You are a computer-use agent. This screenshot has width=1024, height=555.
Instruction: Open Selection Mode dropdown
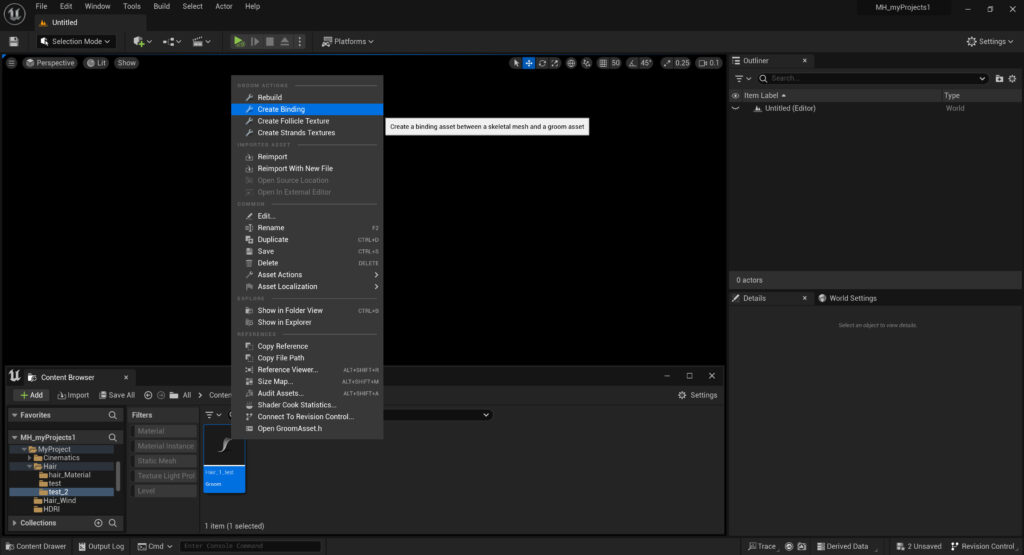click(75, 41)
